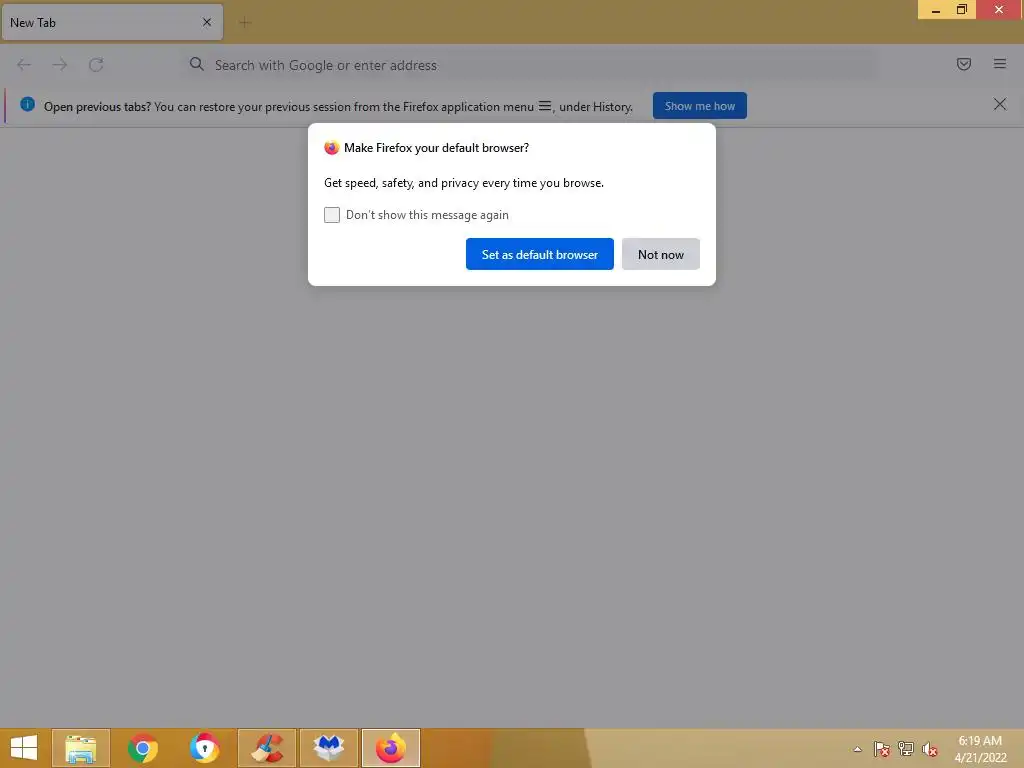Click the blue info icon in notification bar
The width and height of the screenshot is (1024, 768).
pos(27,104)
